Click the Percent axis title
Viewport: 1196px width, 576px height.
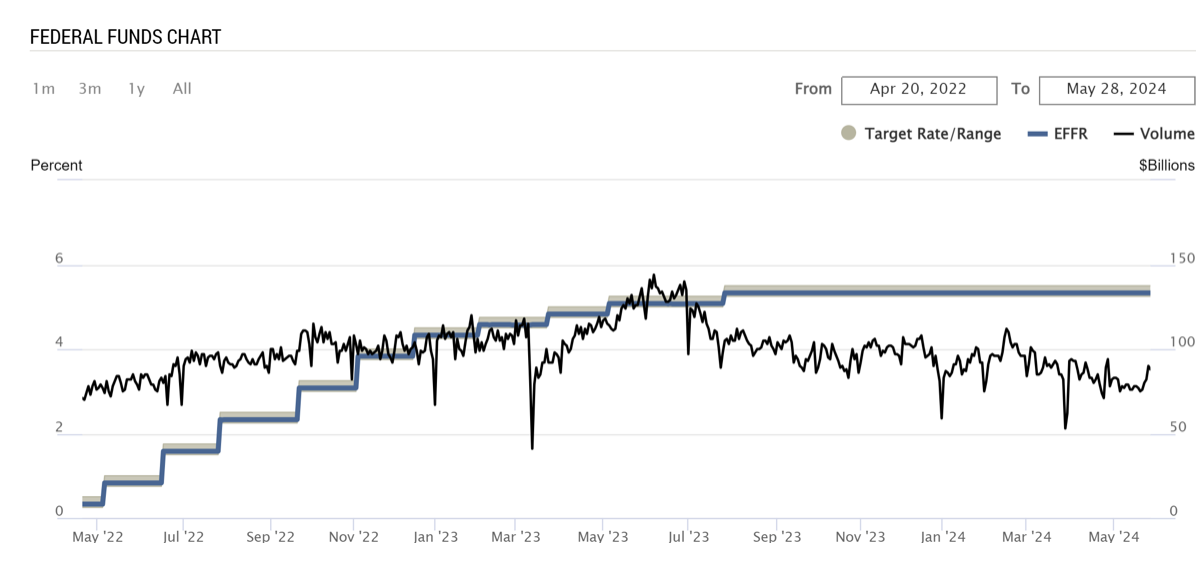pyautogui.click(x=57, y=165)
